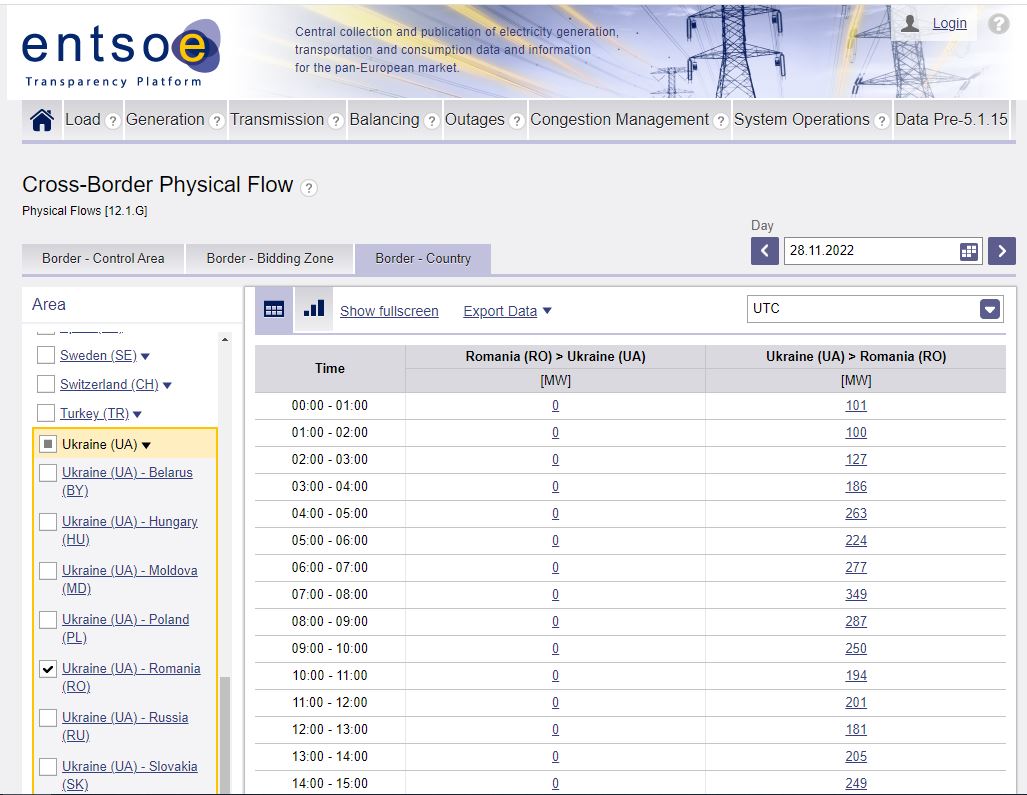The width and height of the screenshot is (1027, 795).
Task: Open the Outages menu
Action: (475, 119)
